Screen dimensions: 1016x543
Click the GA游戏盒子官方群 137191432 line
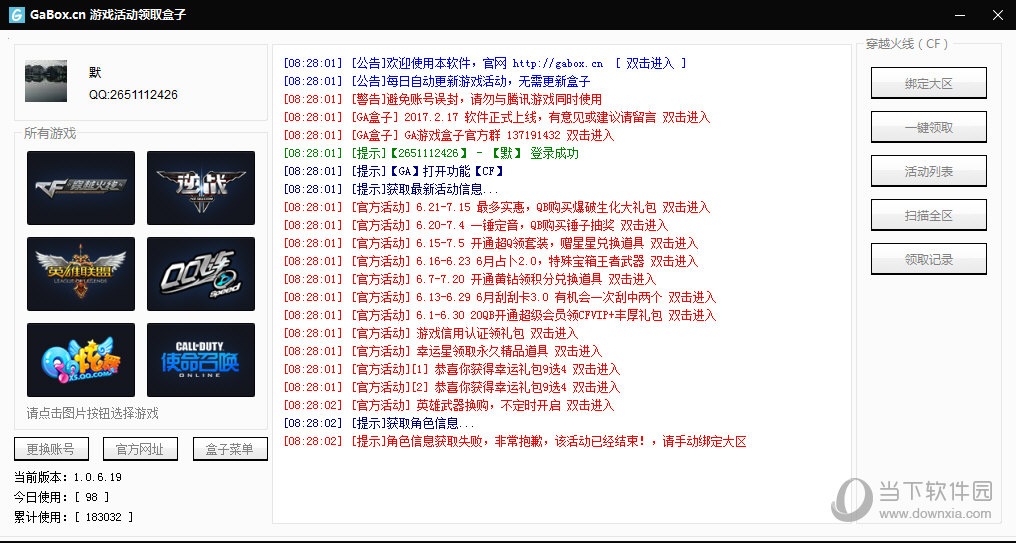coord(448,135)
